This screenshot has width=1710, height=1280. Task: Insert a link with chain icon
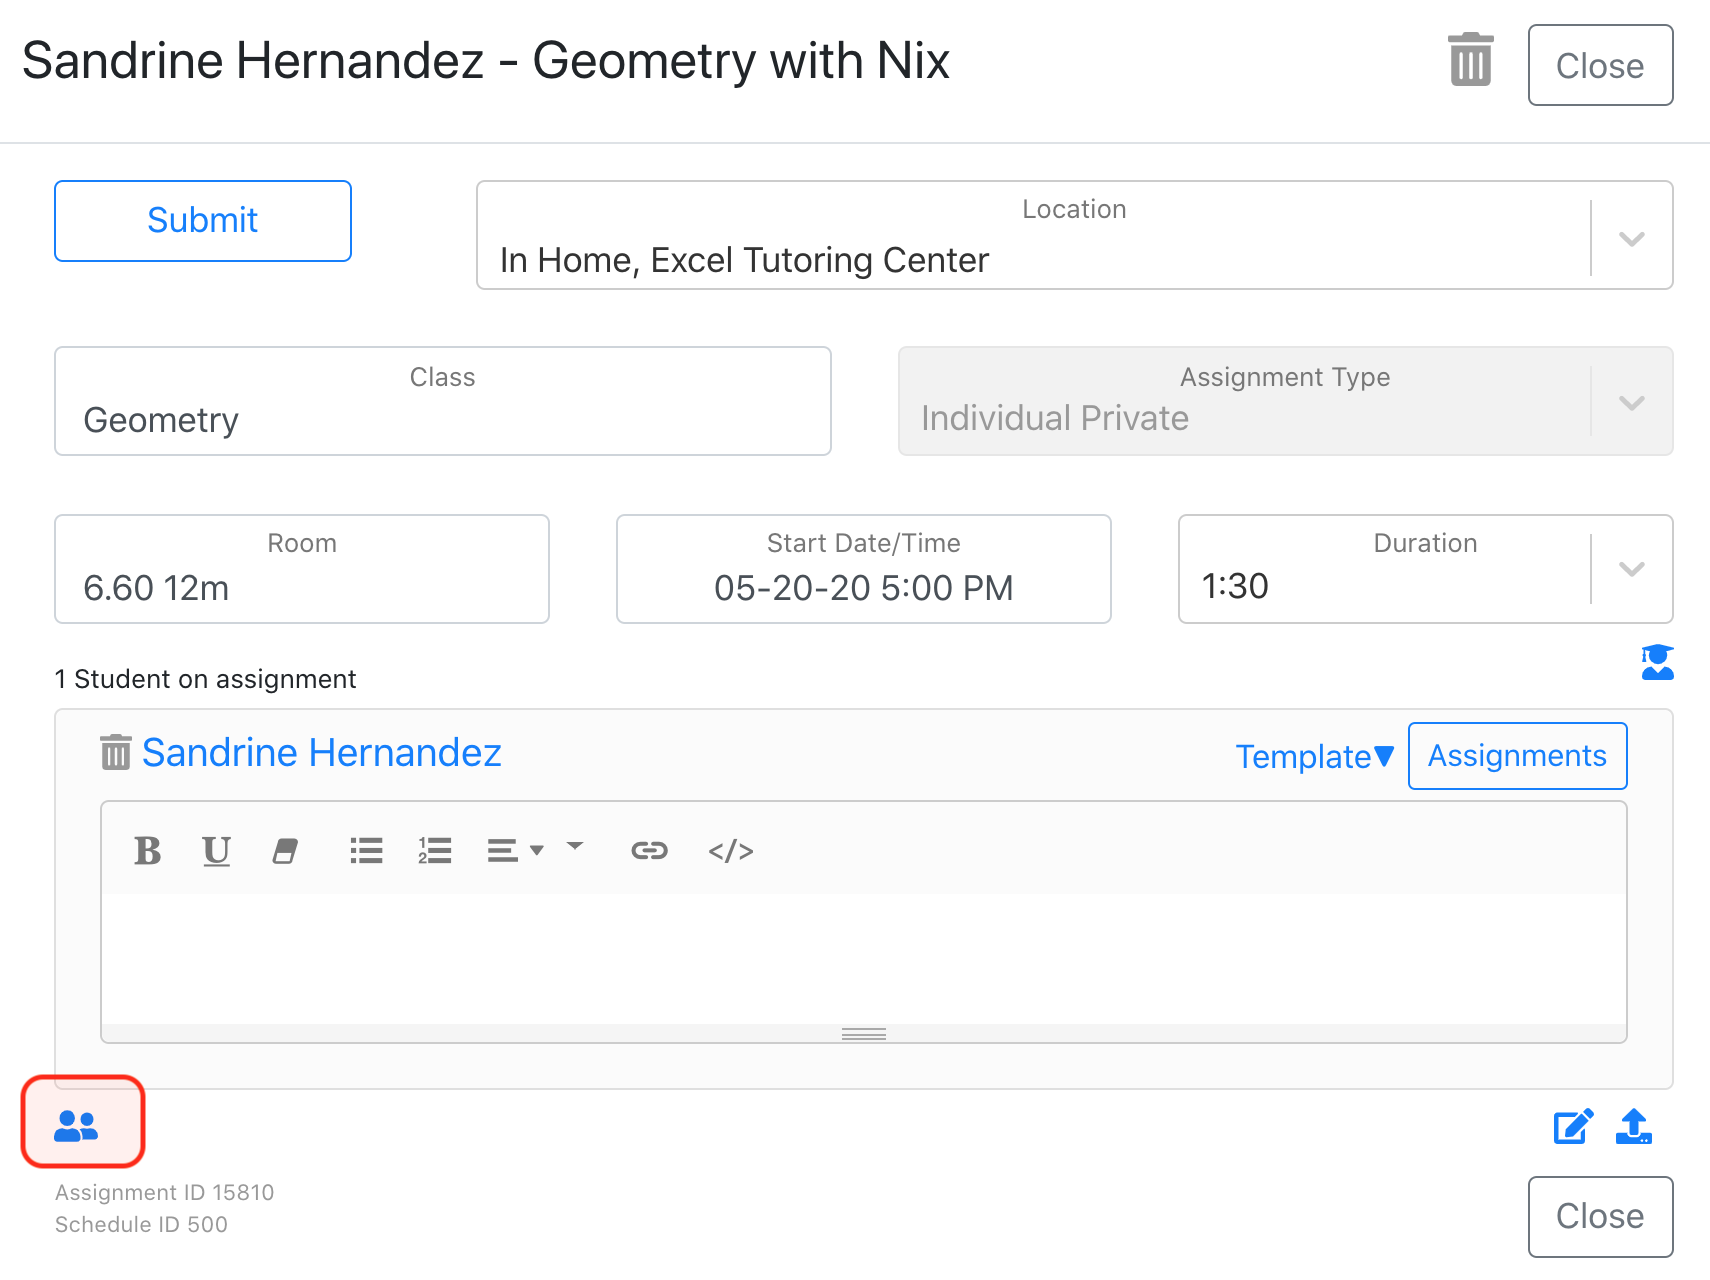[649, 851]
